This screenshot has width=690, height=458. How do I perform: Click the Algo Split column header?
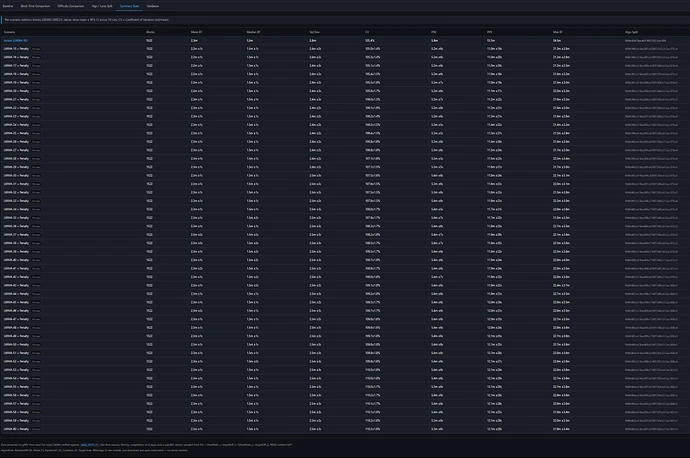coord(631,32)
